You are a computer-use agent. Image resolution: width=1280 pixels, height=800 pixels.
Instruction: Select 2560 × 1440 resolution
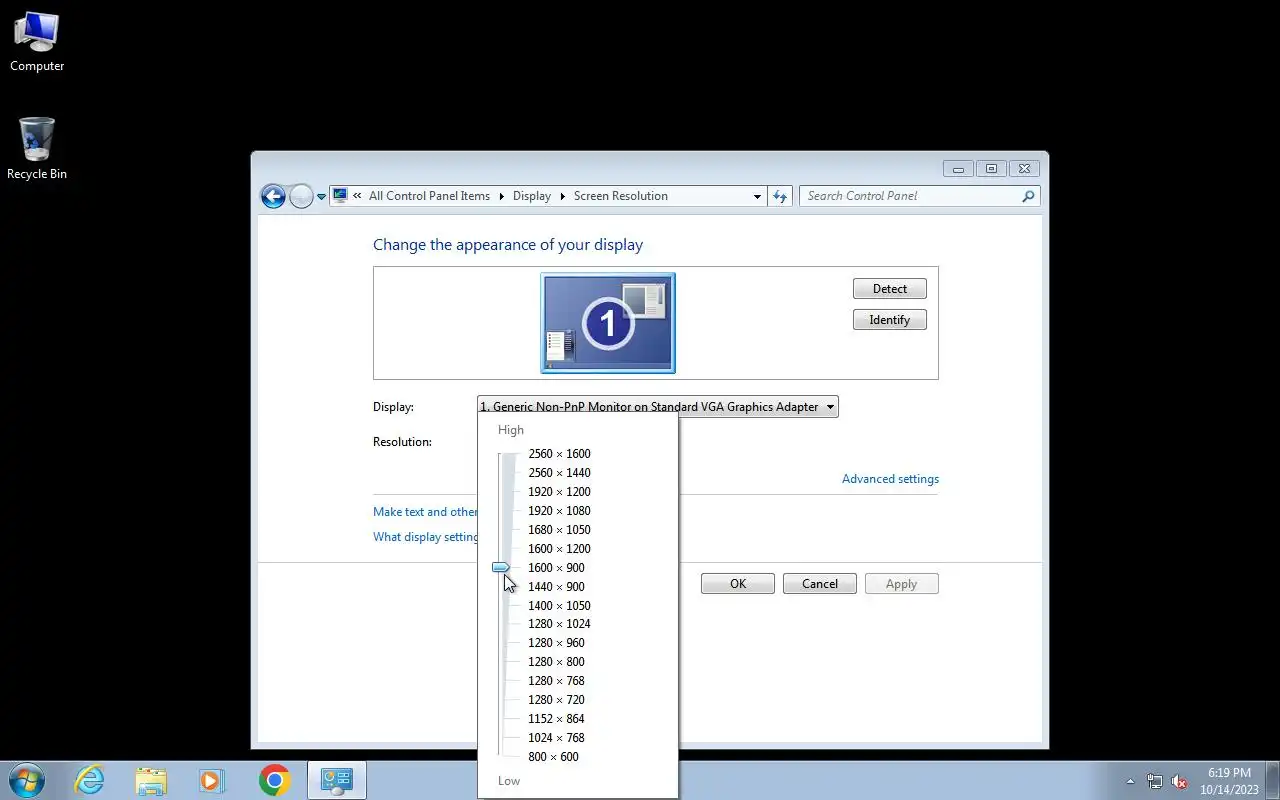(559, 473)
